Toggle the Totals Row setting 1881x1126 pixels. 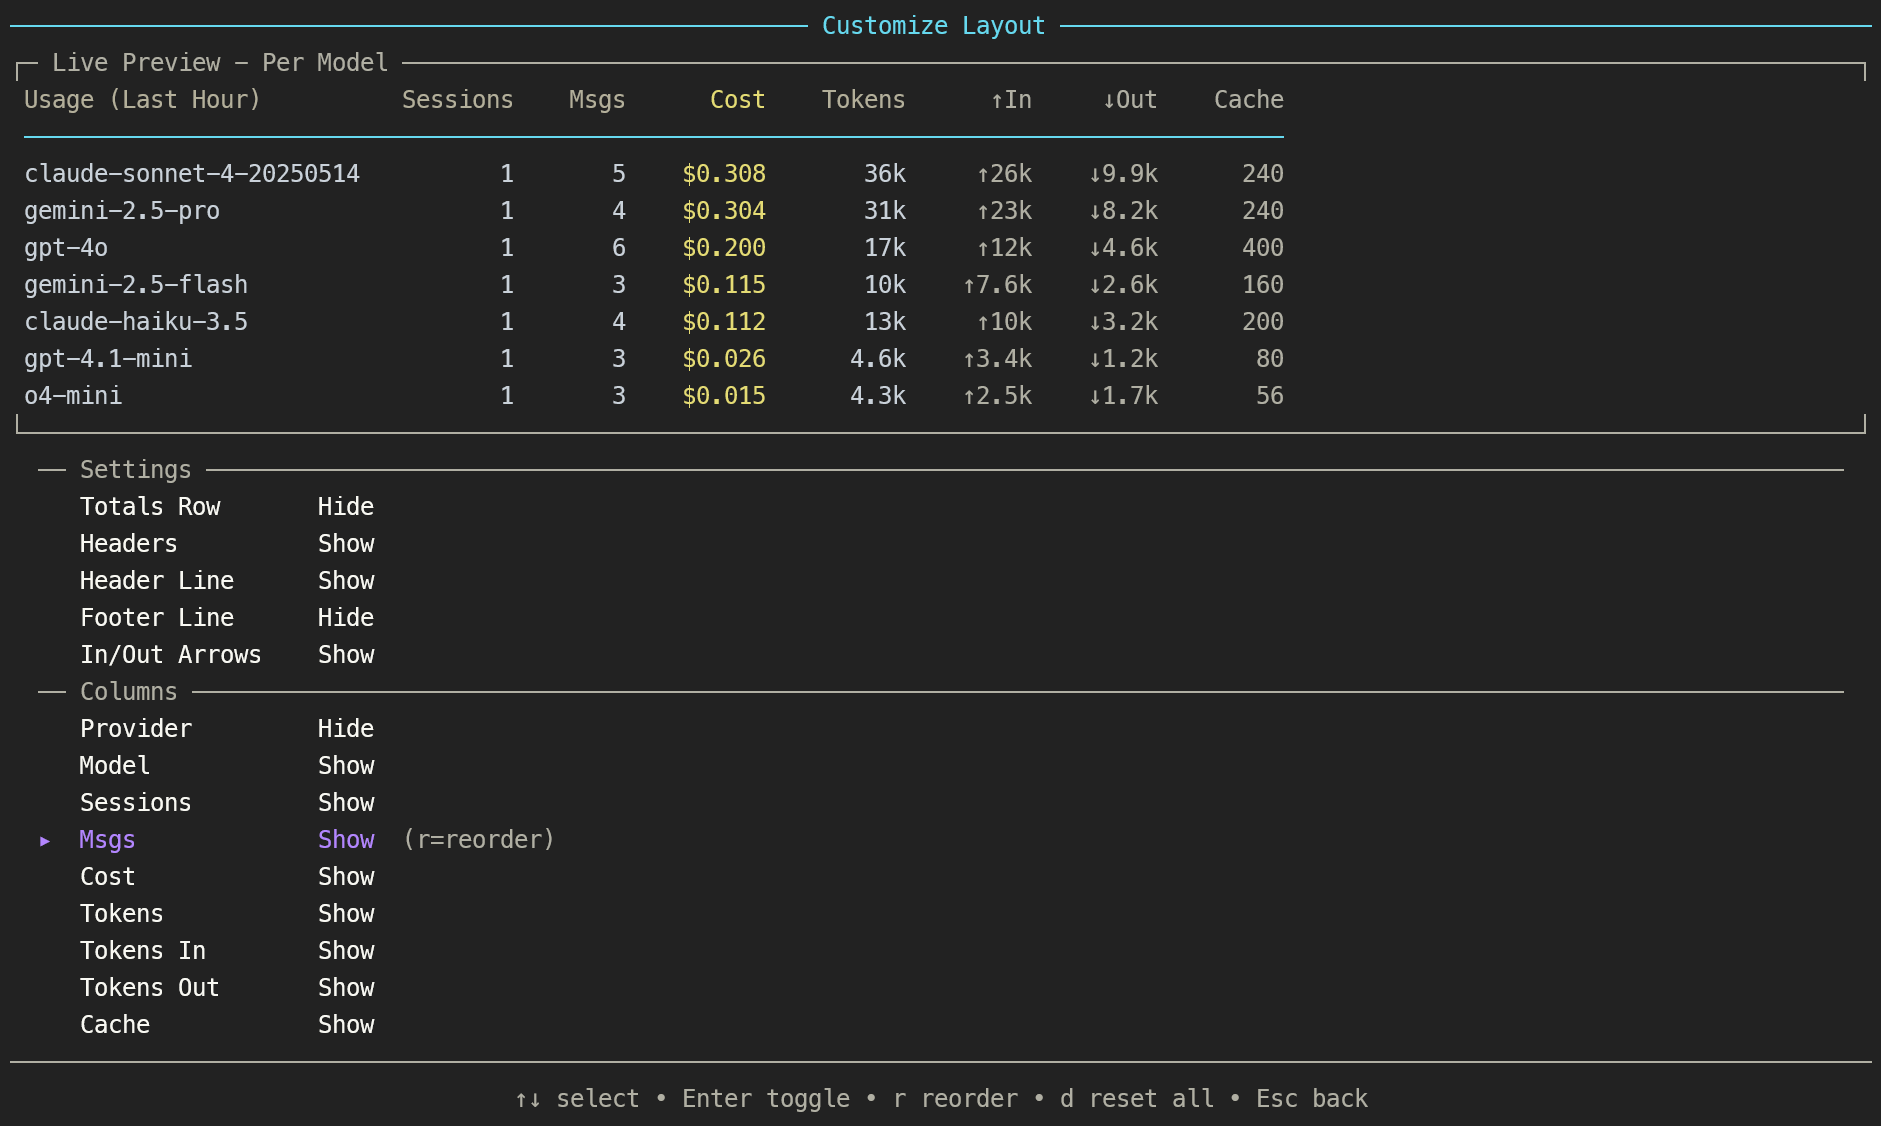click(227, 507)
